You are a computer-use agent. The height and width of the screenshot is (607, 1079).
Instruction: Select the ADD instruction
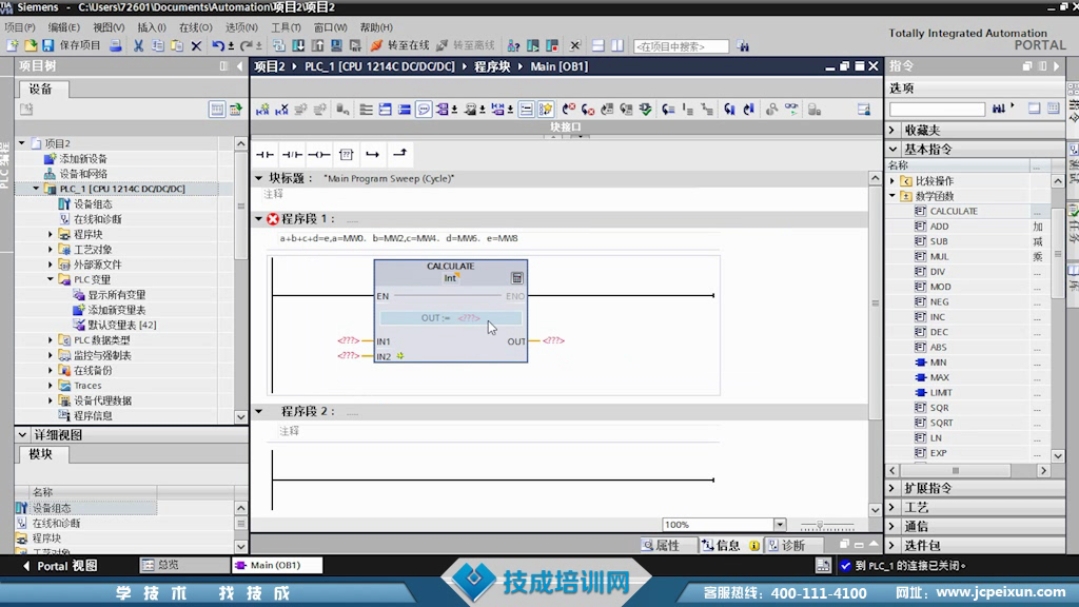pyautogui.click(x=939, y=226)
